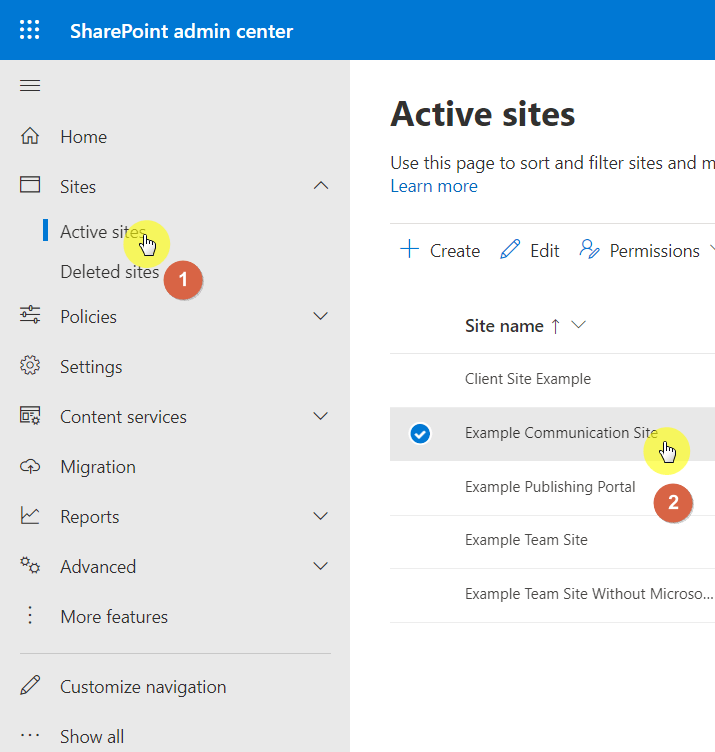Click Customize navigation
The height and width of the screenshot is (752, 715).
143,687
